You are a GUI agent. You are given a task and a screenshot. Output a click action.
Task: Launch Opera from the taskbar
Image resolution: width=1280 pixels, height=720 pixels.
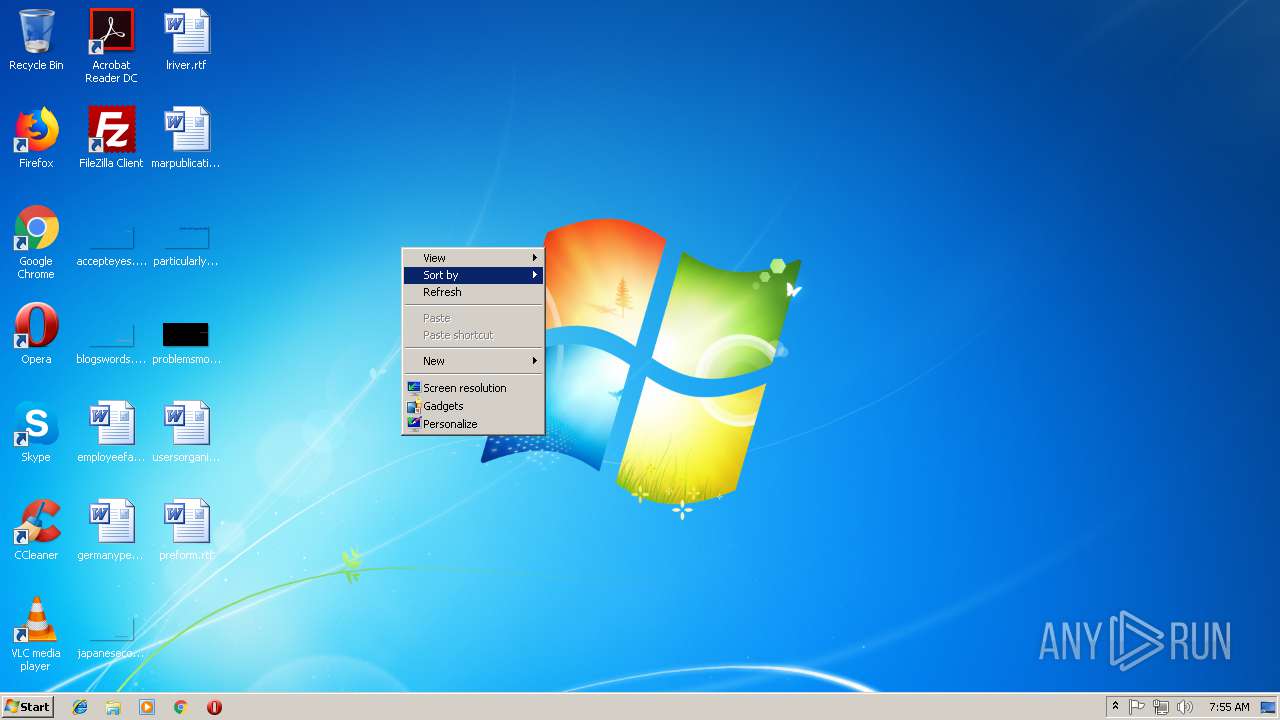(214, 707)
